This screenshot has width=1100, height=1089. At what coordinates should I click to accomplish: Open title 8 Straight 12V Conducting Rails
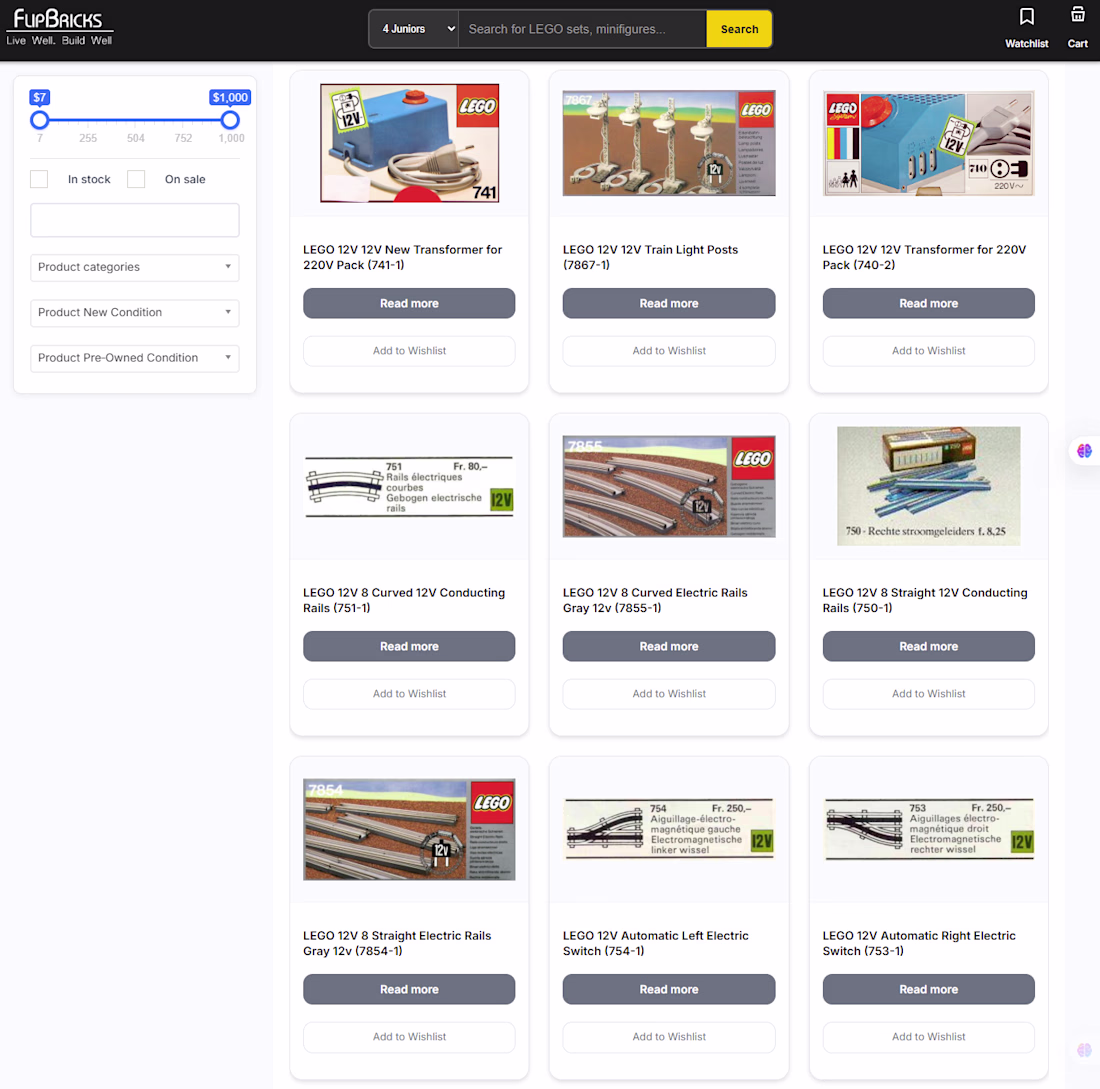pos(925,600)
